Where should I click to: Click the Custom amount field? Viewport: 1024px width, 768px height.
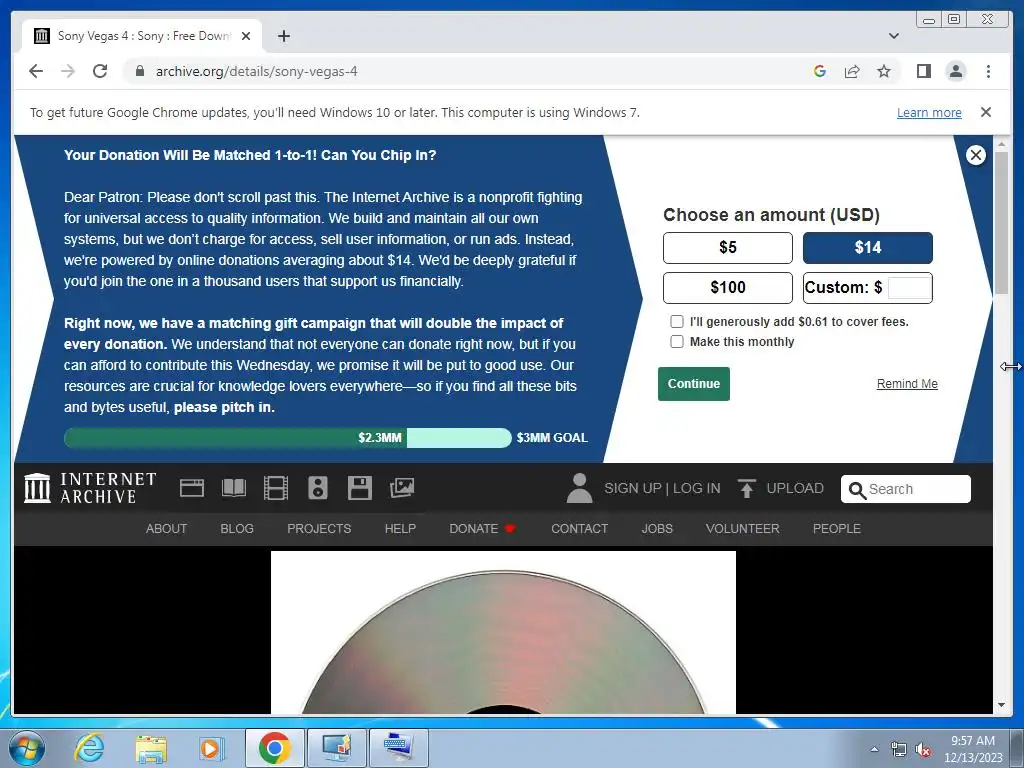pos(909,288)
